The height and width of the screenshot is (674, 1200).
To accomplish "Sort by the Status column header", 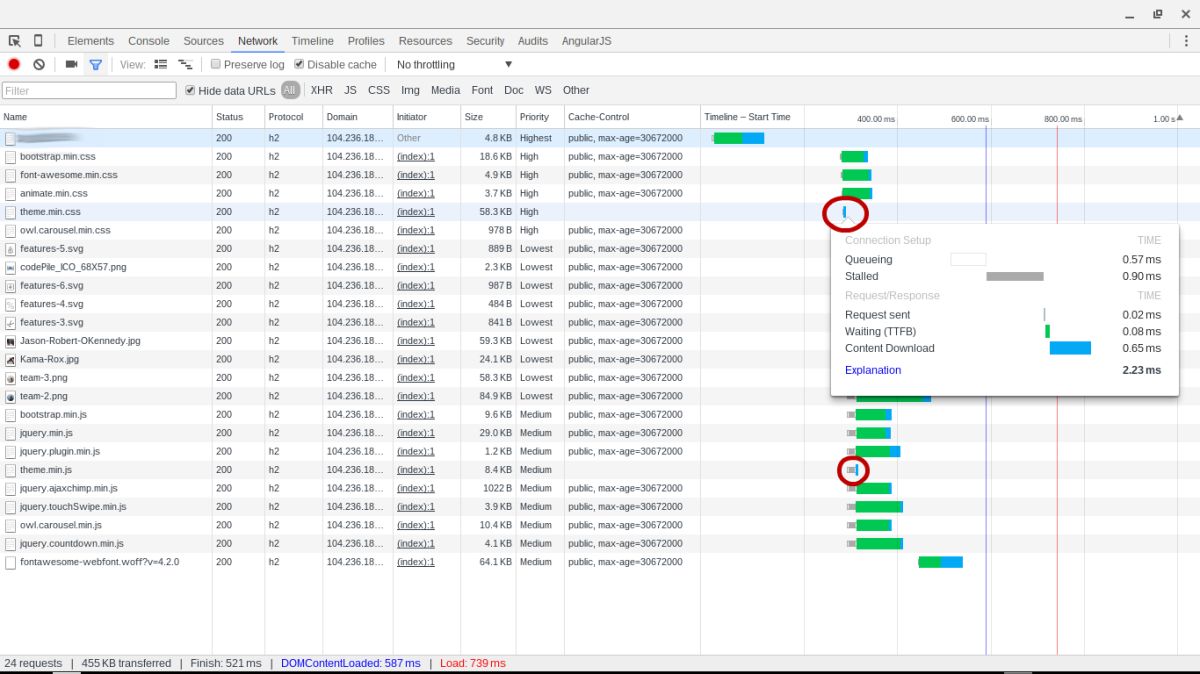I will point(238,117).
